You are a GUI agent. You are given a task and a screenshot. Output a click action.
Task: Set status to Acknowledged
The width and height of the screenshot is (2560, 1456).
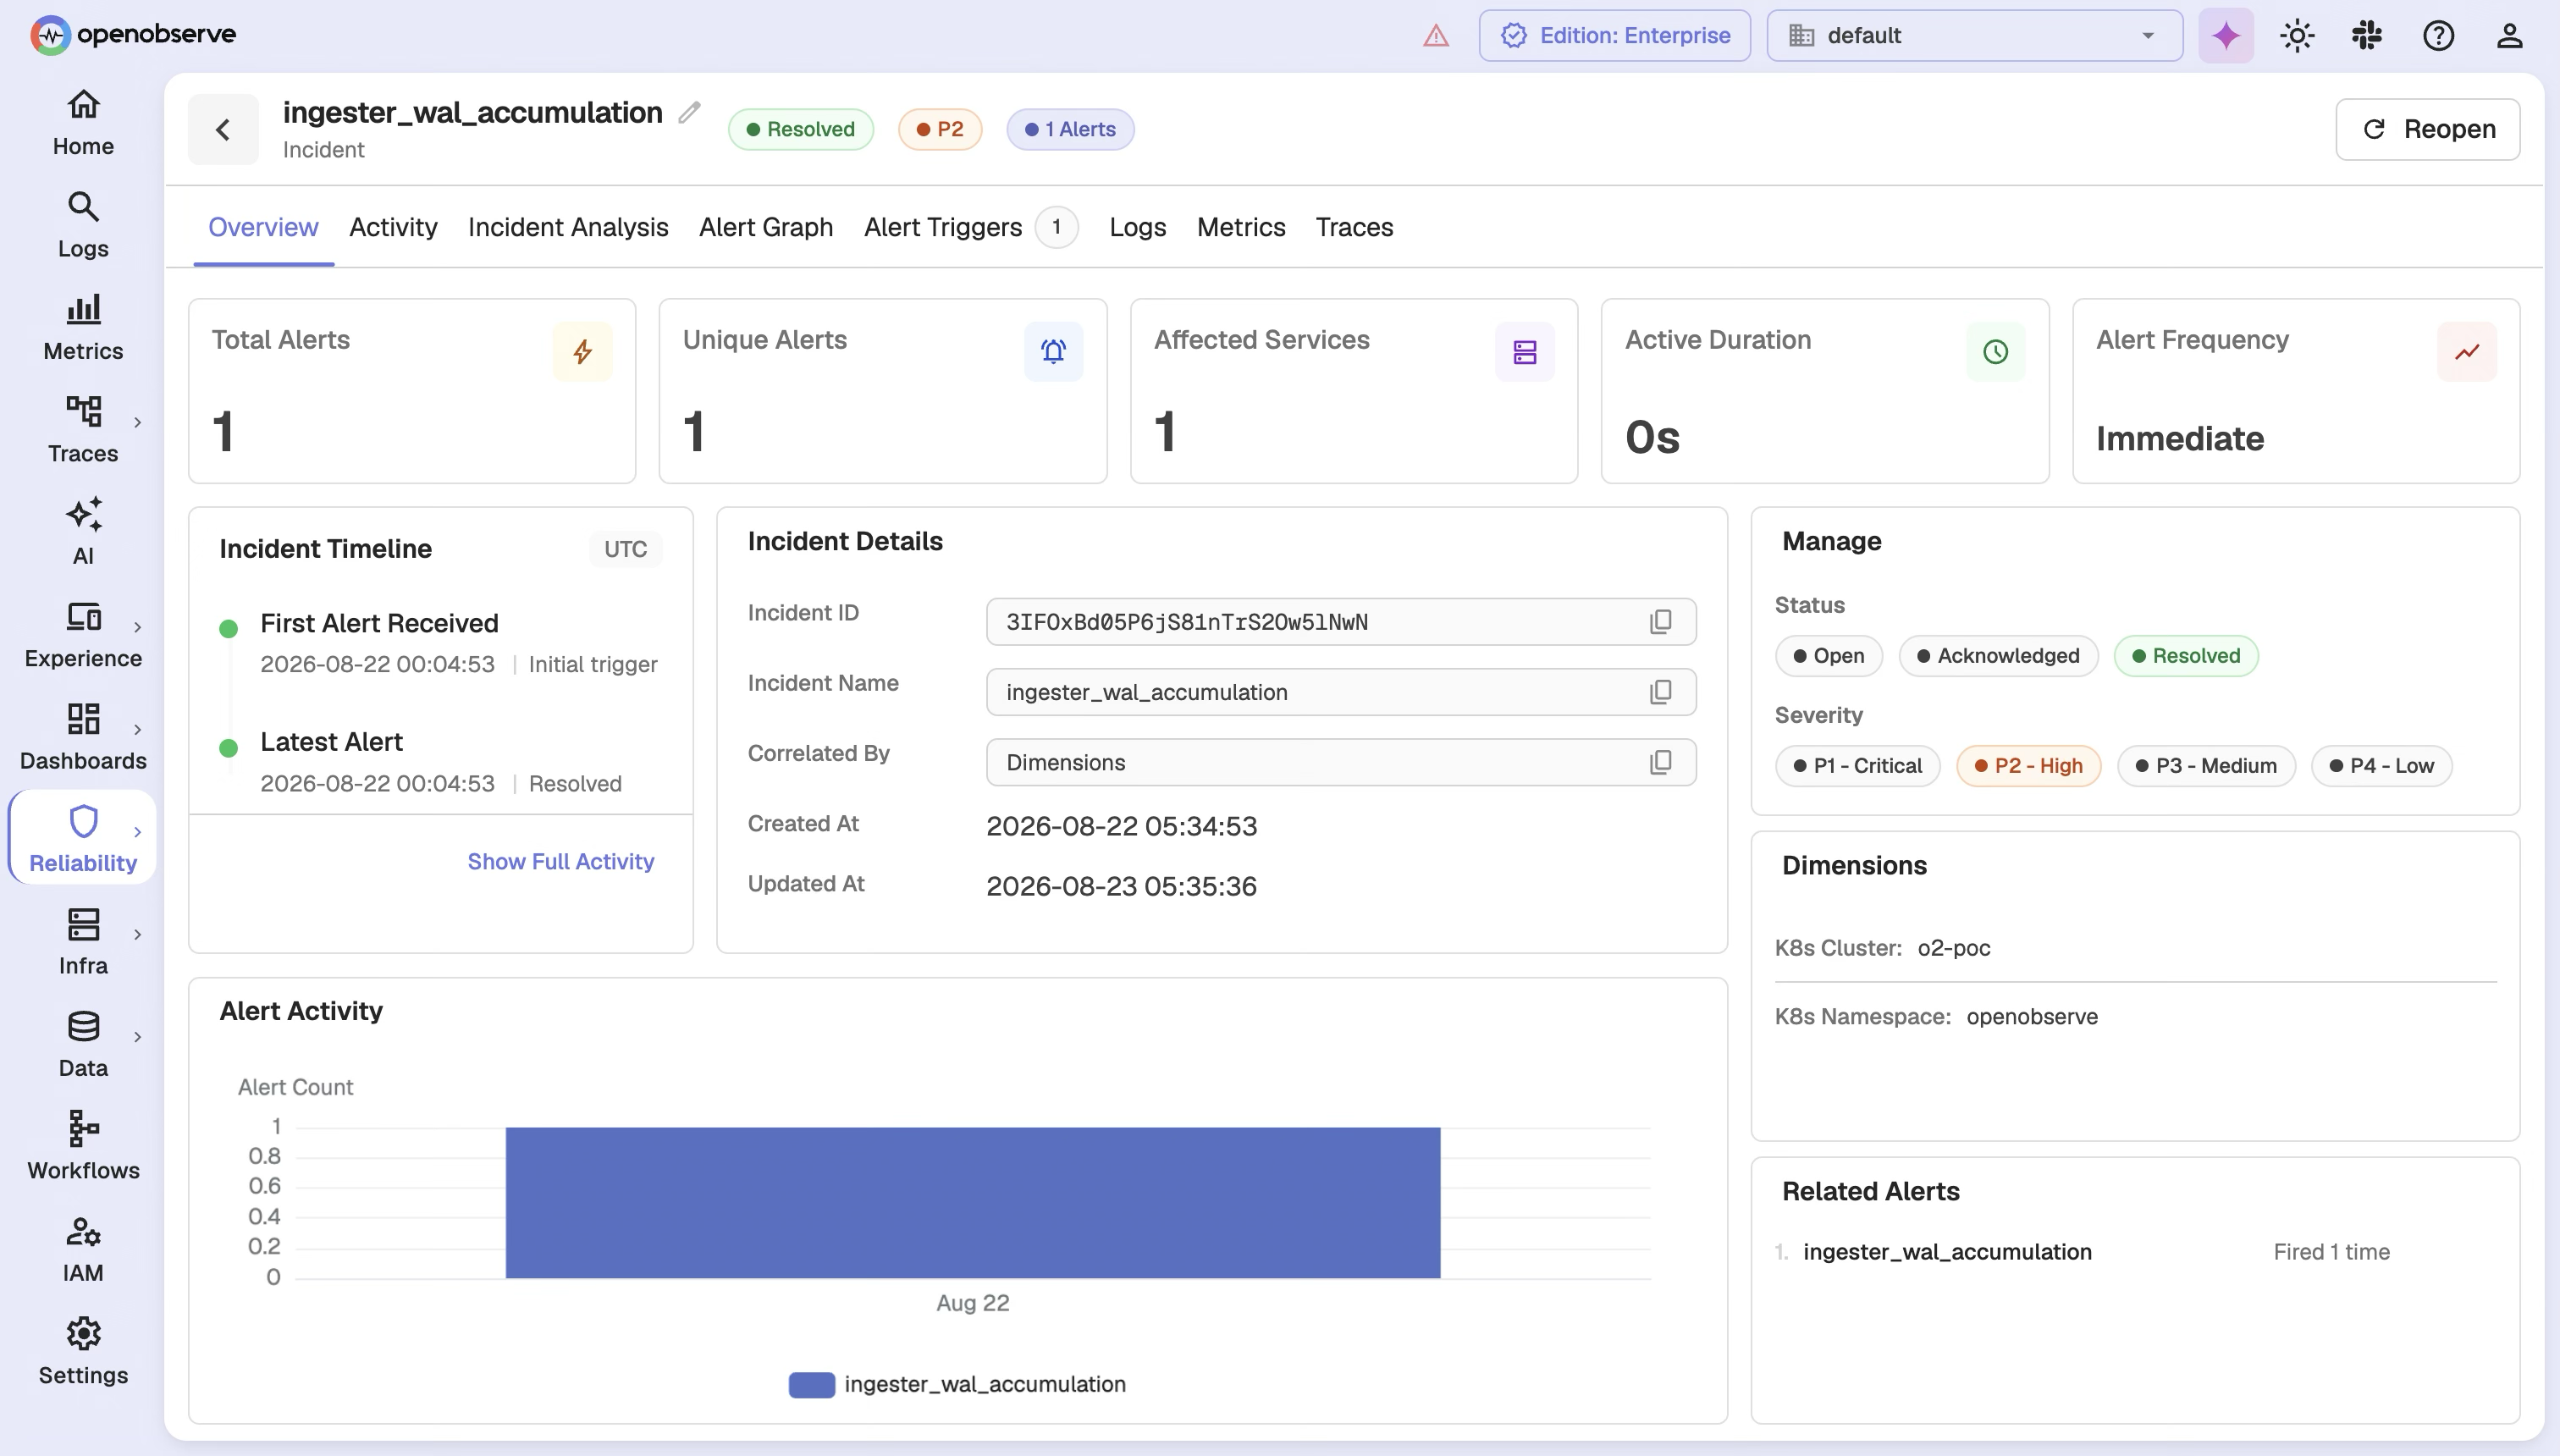[1998, 656]
